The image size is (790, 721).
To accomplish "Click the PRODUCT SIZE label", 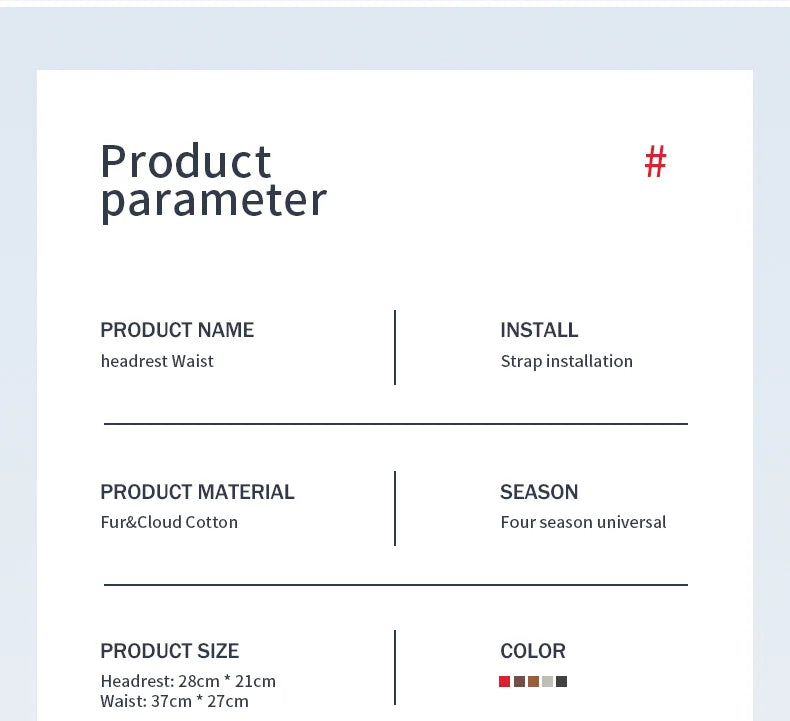I will click(x=169, y=651).
